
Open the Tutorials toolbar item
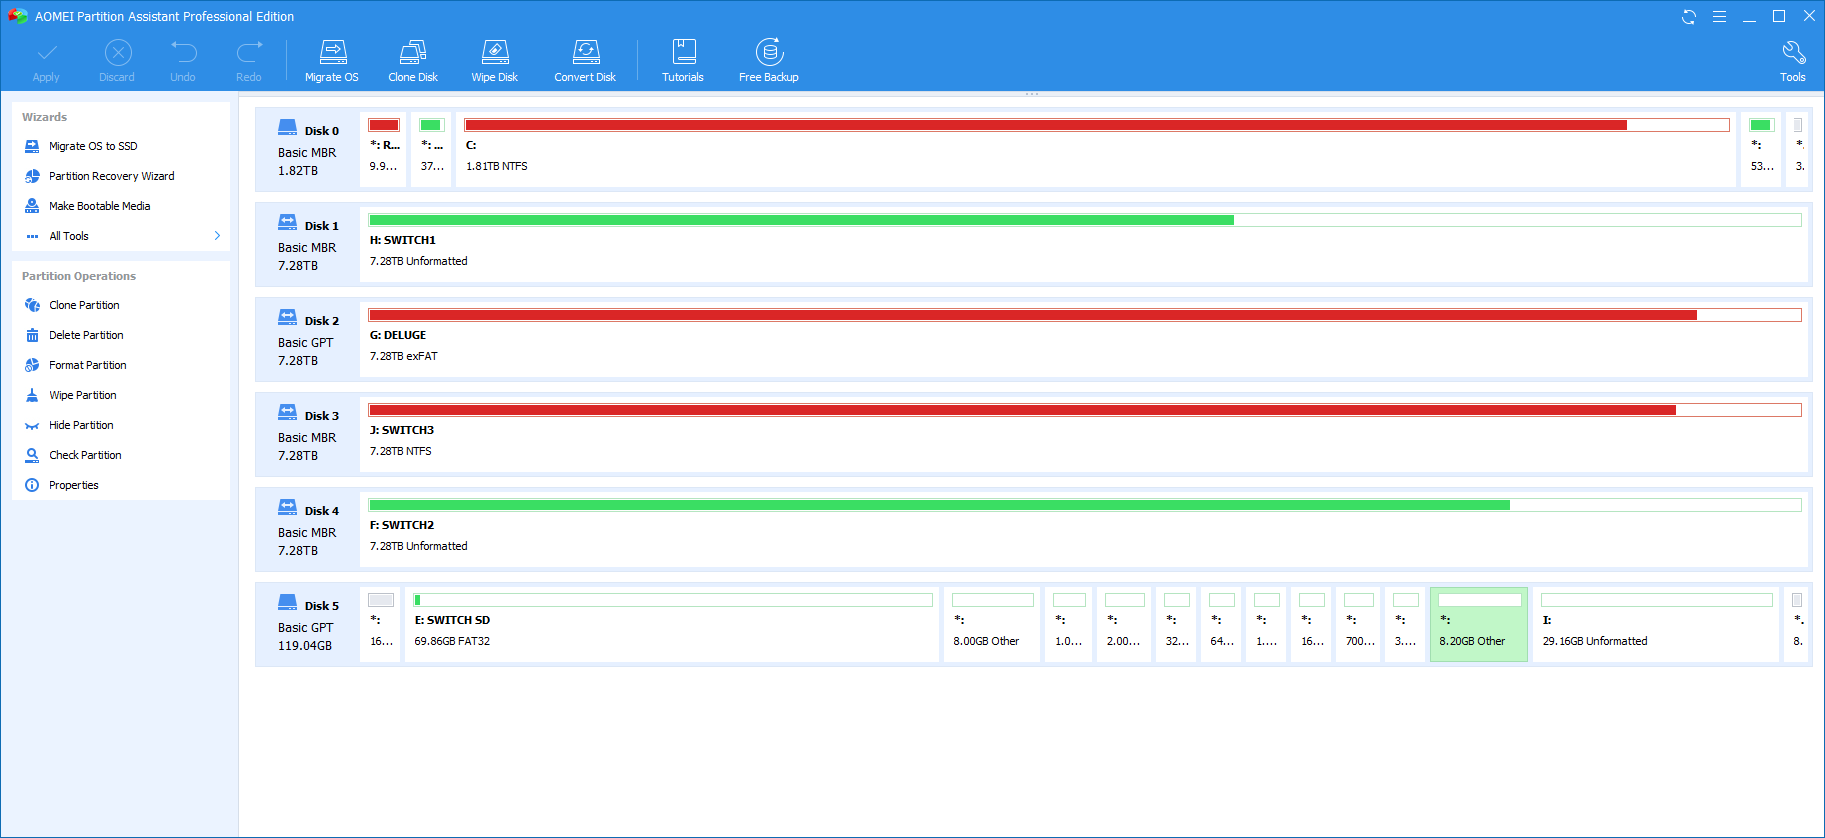pyautogui.click(x=683, y=61)
